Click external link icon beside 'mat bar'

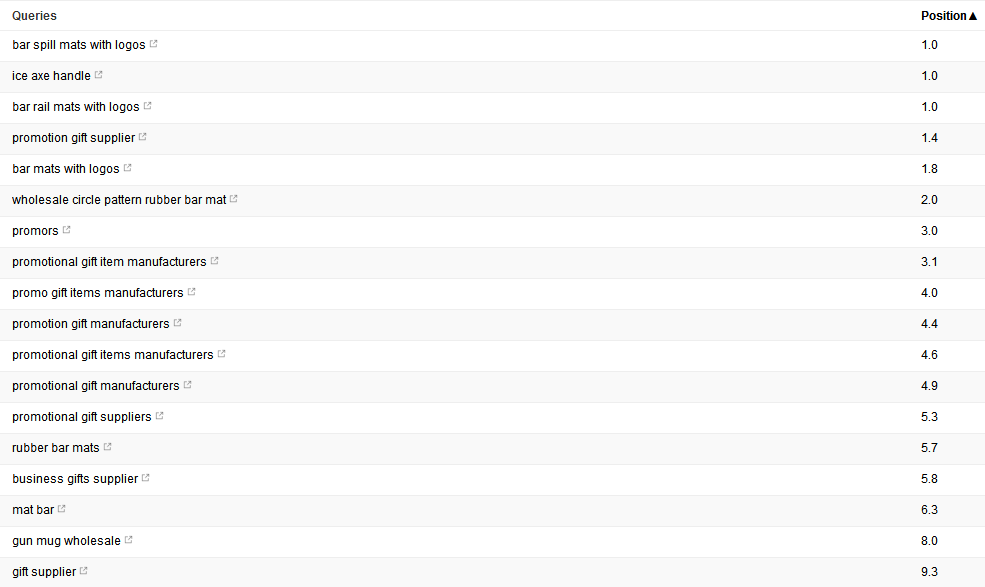coord(62,509)
